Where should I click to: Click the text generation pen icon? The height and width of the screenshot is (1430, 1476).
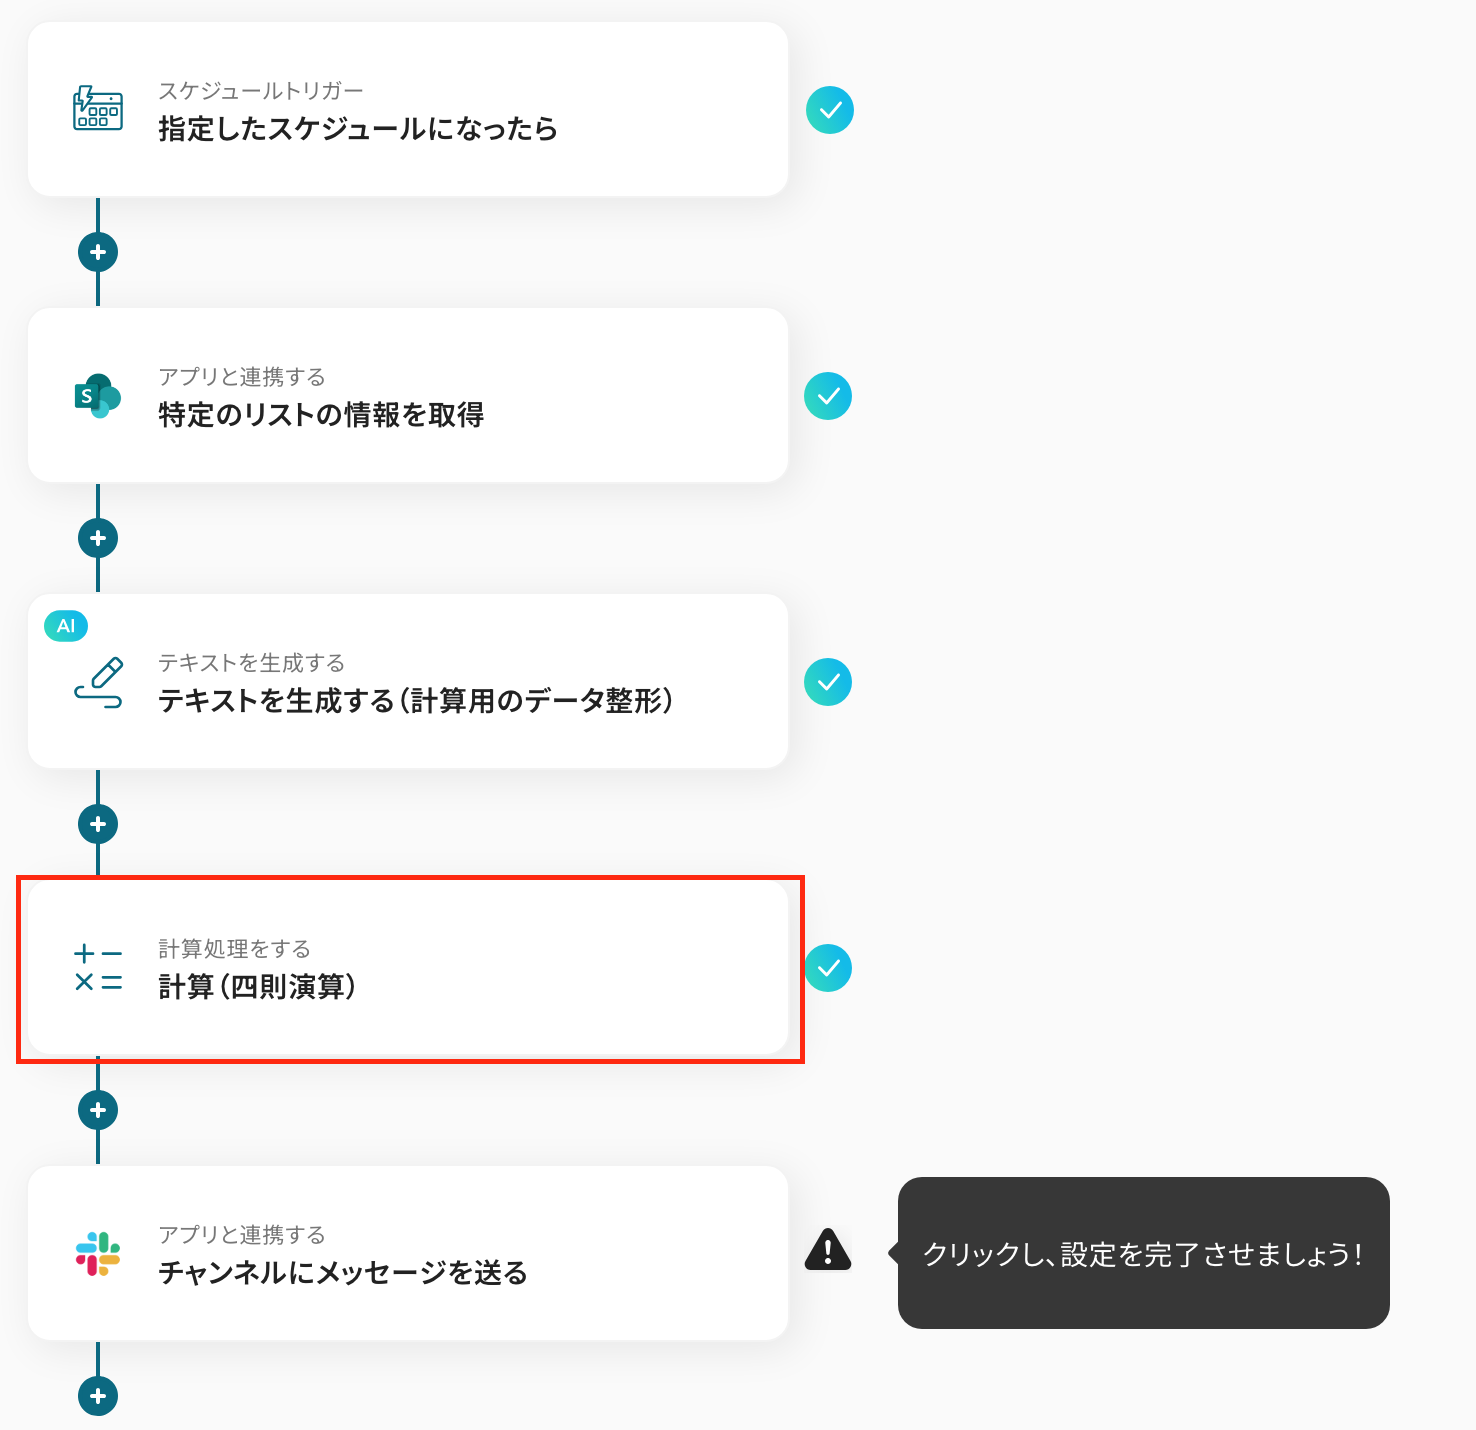point(98,682)
